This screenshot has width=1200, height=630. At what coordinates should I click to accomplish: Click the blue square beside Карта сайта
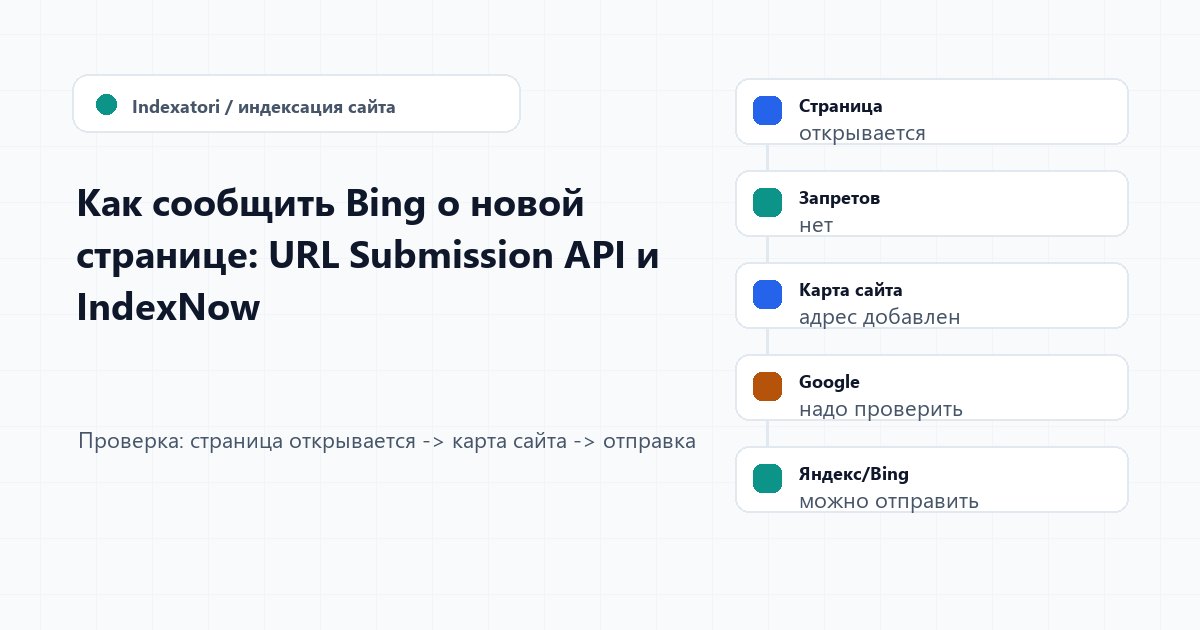[x=767, y=295]
